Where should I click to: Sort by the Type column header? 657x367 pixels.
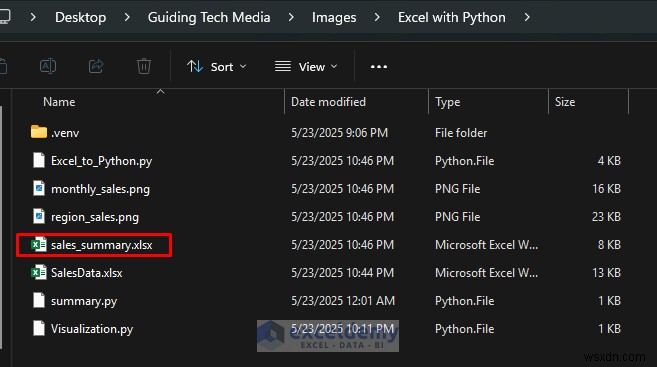(x=447, y=102)
